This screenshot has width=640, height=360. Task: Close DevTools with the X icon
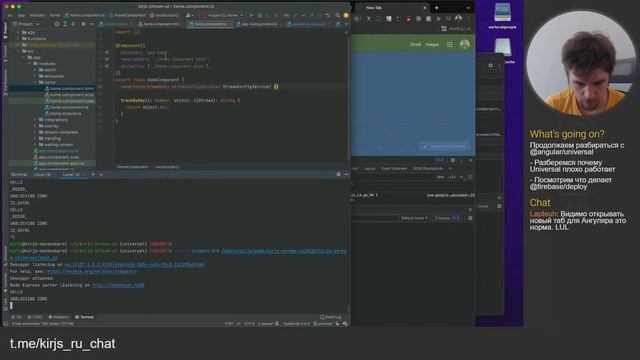click(x=471, y=160)
